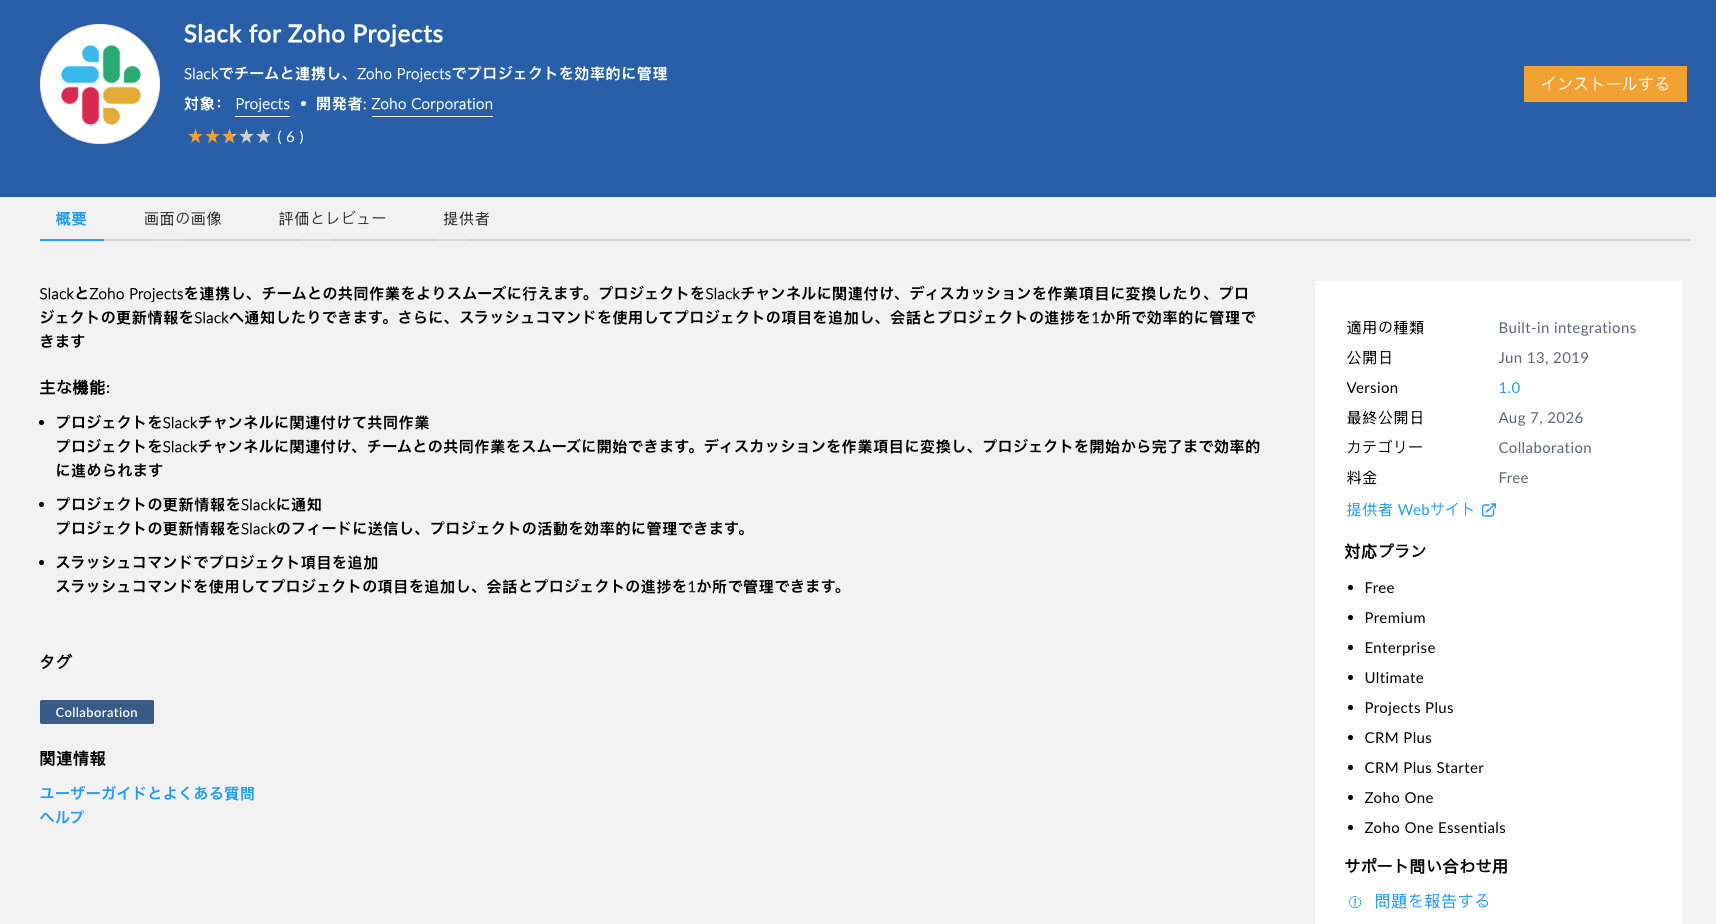The width and height of the screenshot is (1716, 924).
Task: Open ユーザーガイドとよくある質問 link
Action: pos(147,793)
